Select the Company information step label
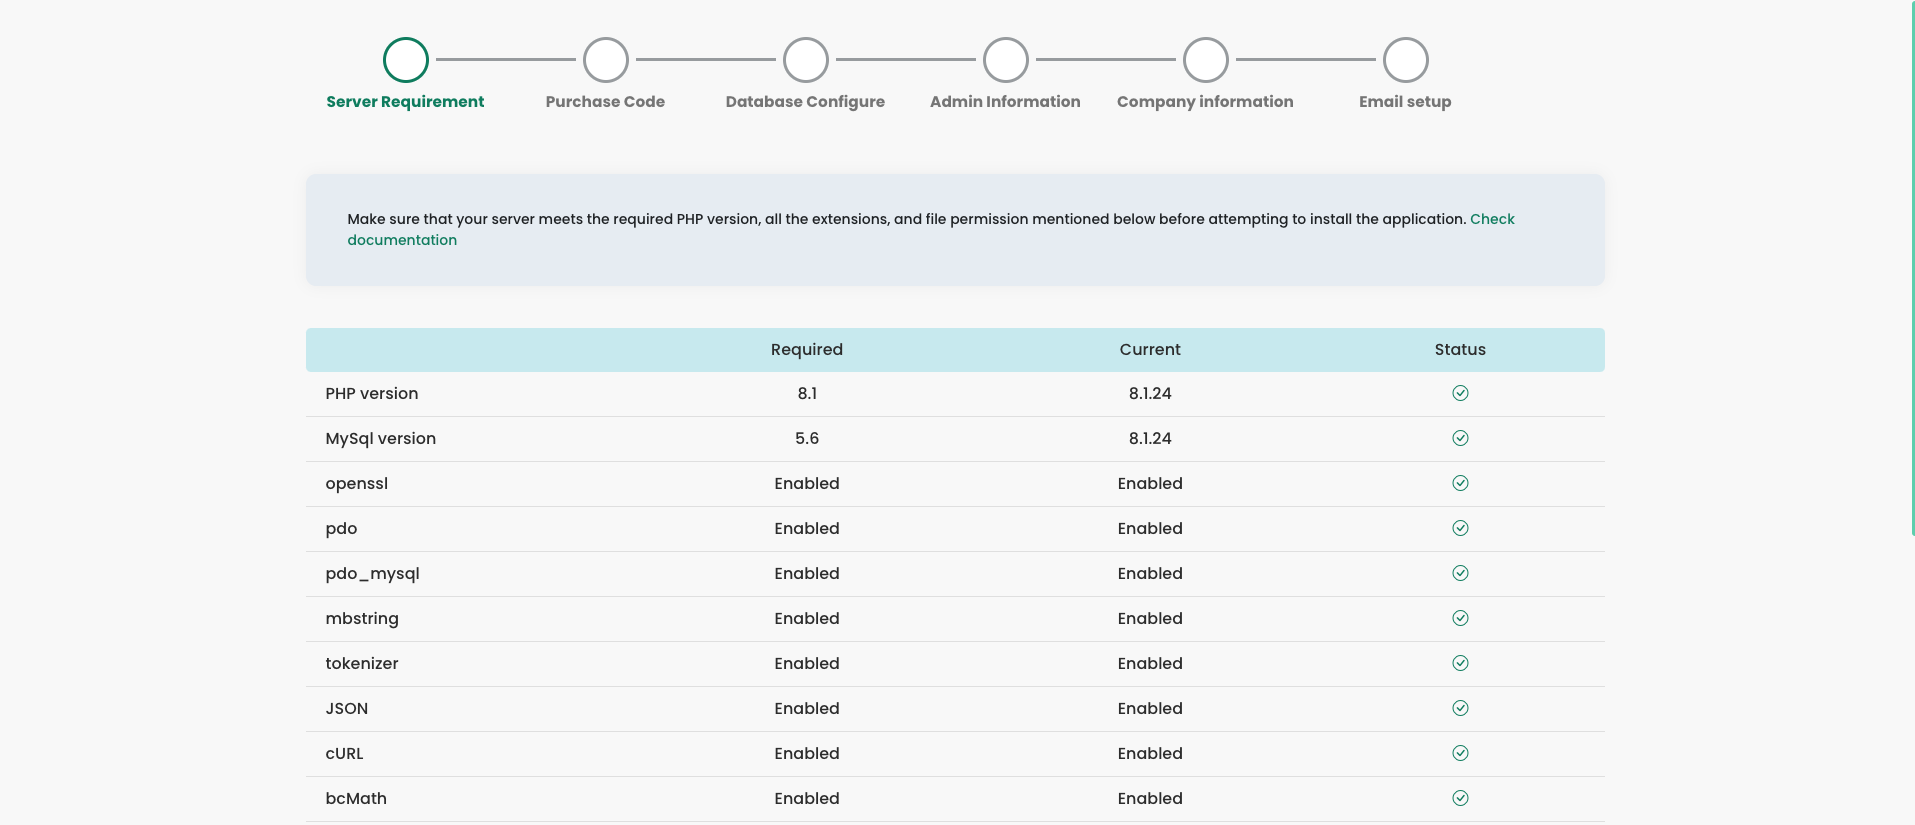This screenshot has height=825, width=1915. click(x=1205, y=102)
